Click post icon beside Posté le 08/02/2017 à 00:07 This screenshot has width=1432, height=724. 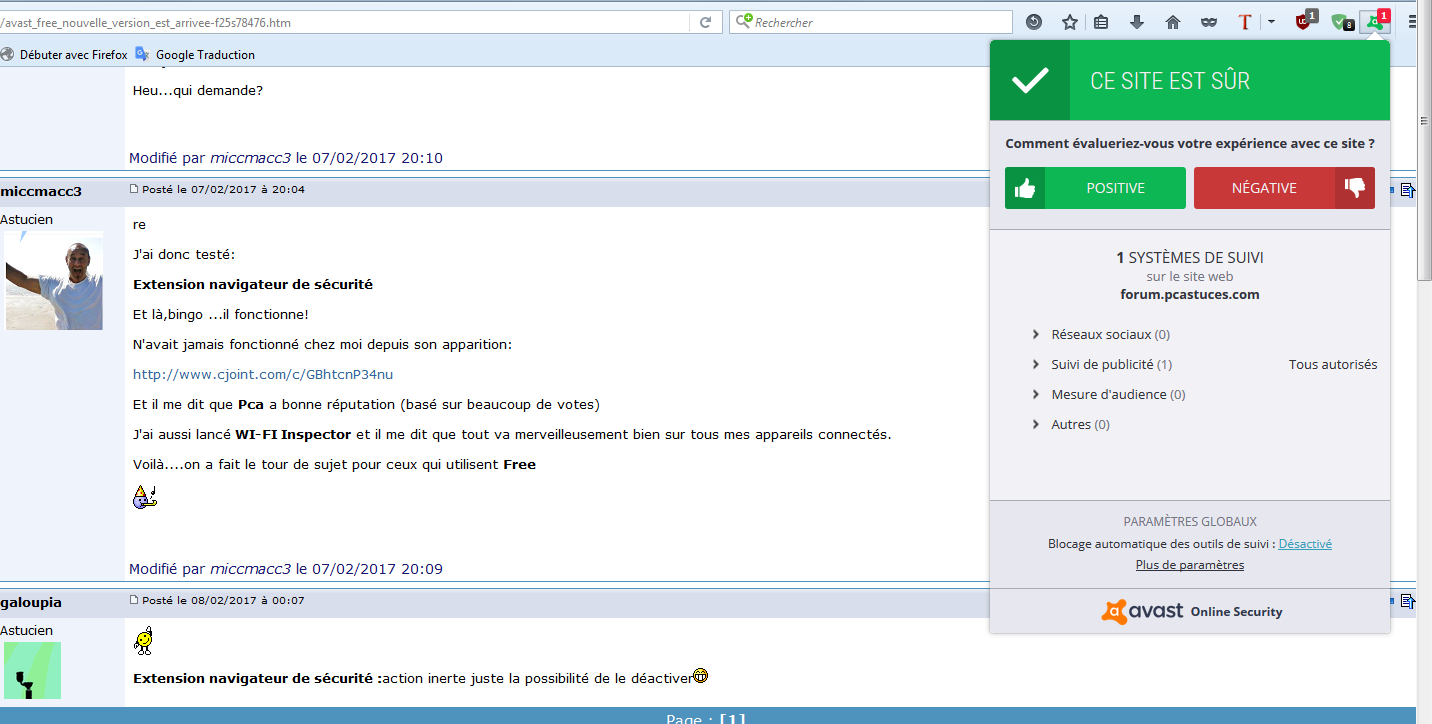tap(134, 600)
